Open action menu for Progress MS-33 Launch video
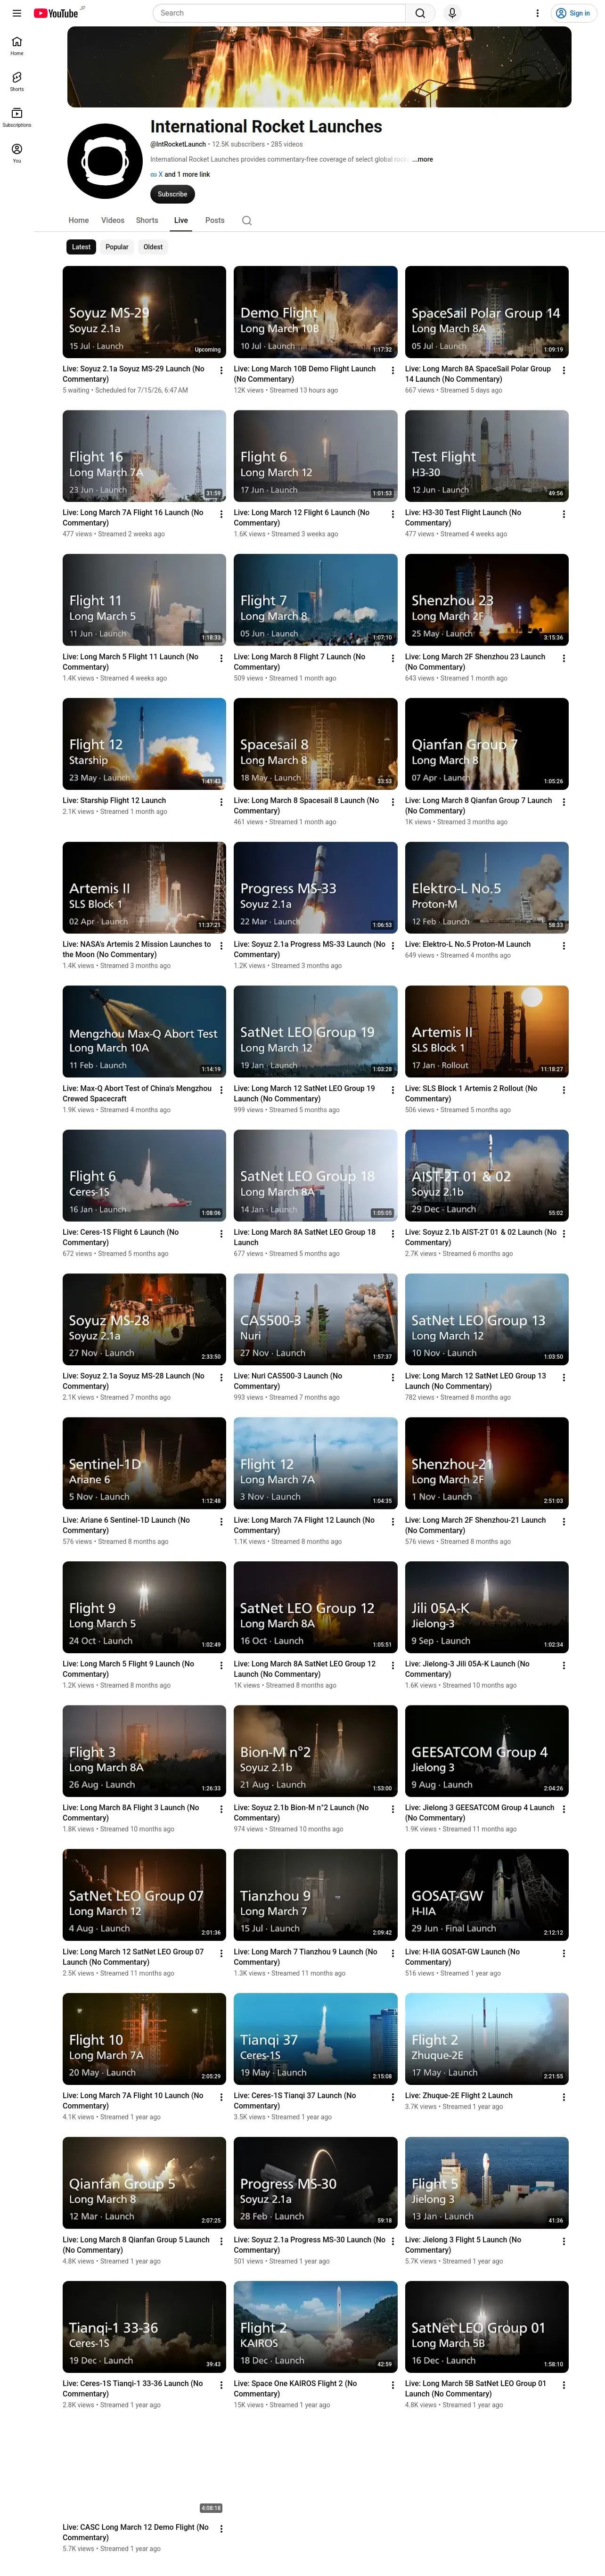This screenshot has width=605, height=2576. 392,946
